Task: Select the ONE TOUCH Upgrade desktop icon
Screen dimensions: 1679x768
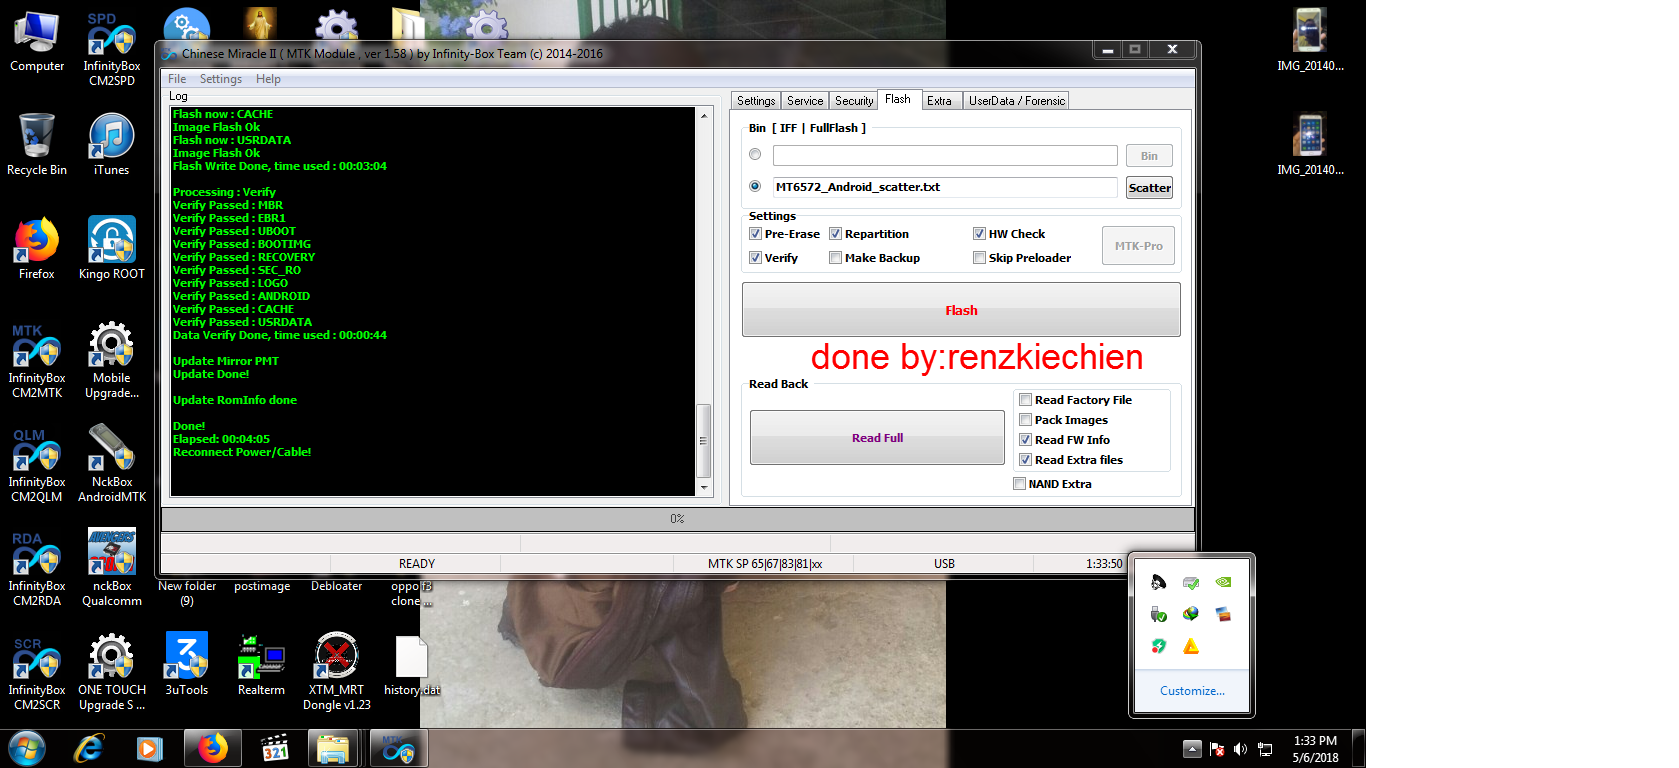Action: 112,673
